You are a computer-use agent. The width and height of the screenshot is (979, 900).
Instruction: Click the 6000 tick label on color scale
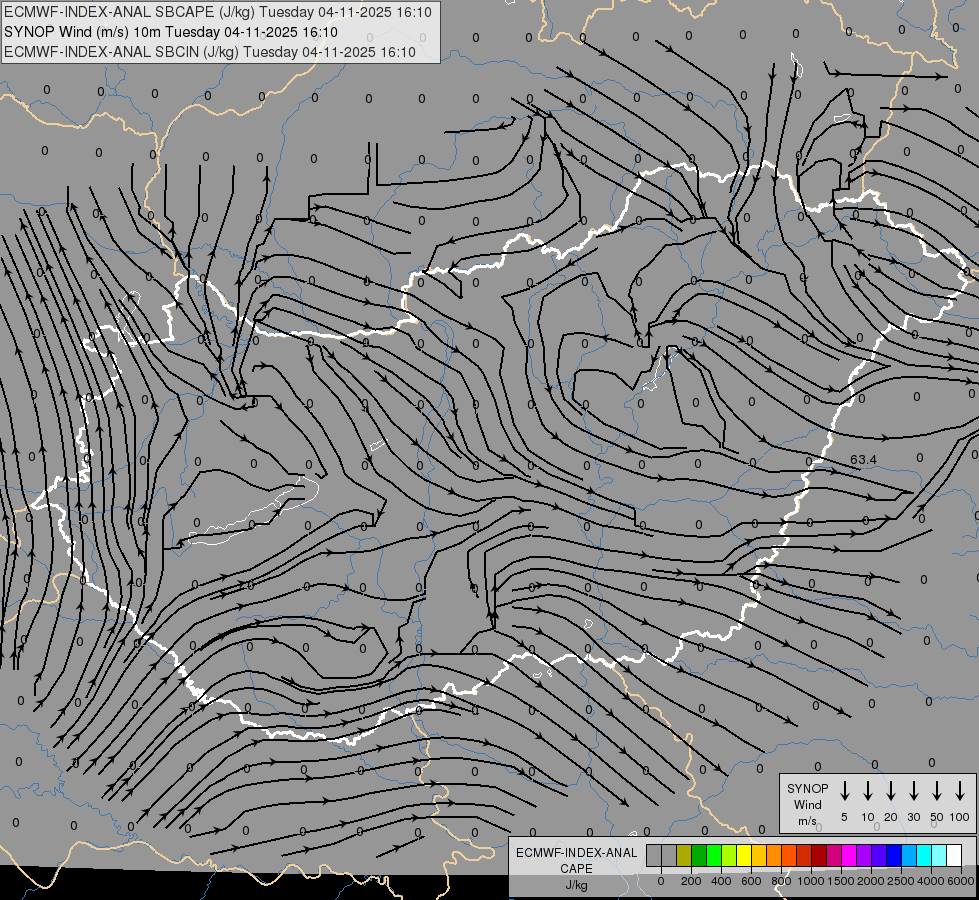click(961, 881)
